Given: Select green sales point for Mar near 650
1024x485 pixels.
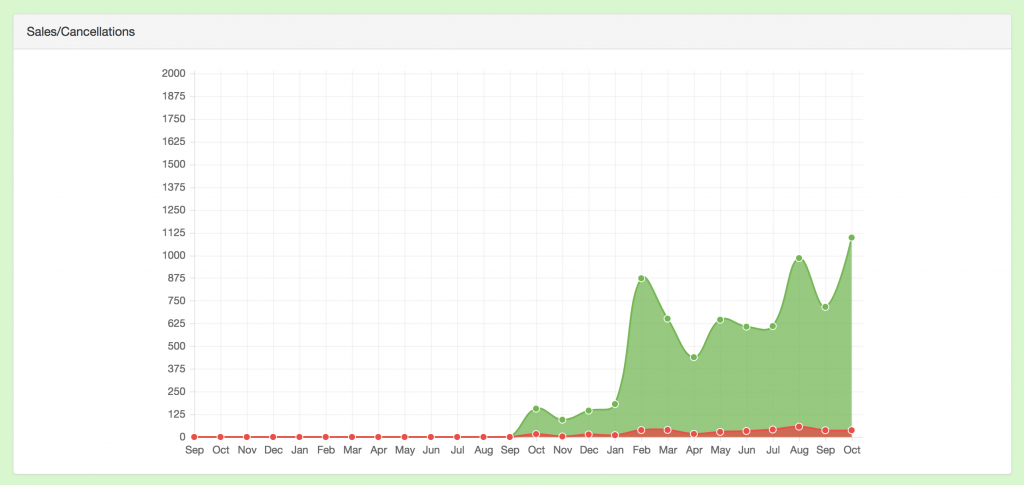Looking at the screenshot, I should click(x=667, y=319).
